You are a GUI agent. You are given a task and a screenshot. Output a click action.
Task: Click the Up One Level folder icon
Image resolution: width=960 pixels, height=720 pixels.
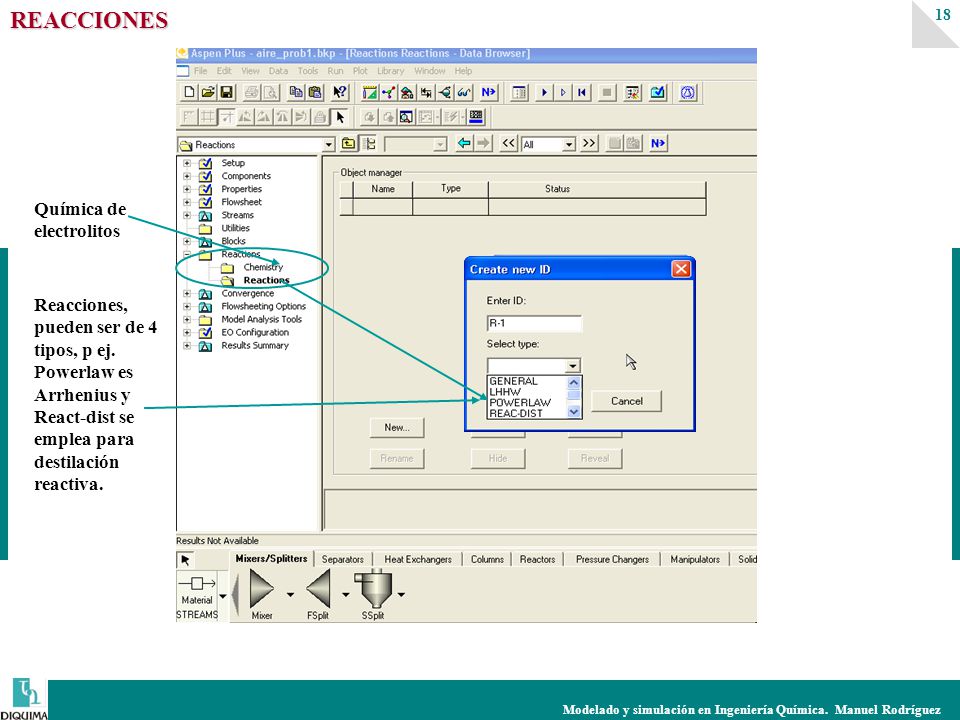[x=348, y=144]
